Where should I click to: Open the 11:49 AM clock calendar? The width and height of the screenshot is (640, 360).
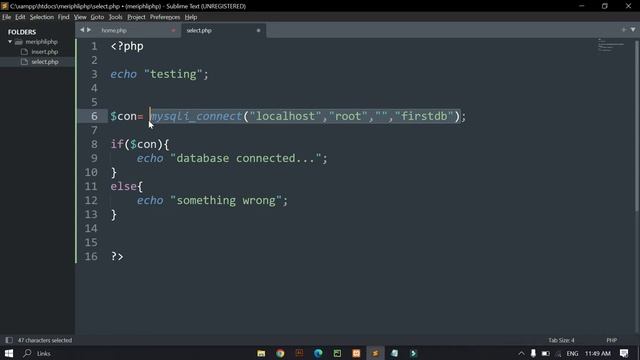tap(598, 353)
